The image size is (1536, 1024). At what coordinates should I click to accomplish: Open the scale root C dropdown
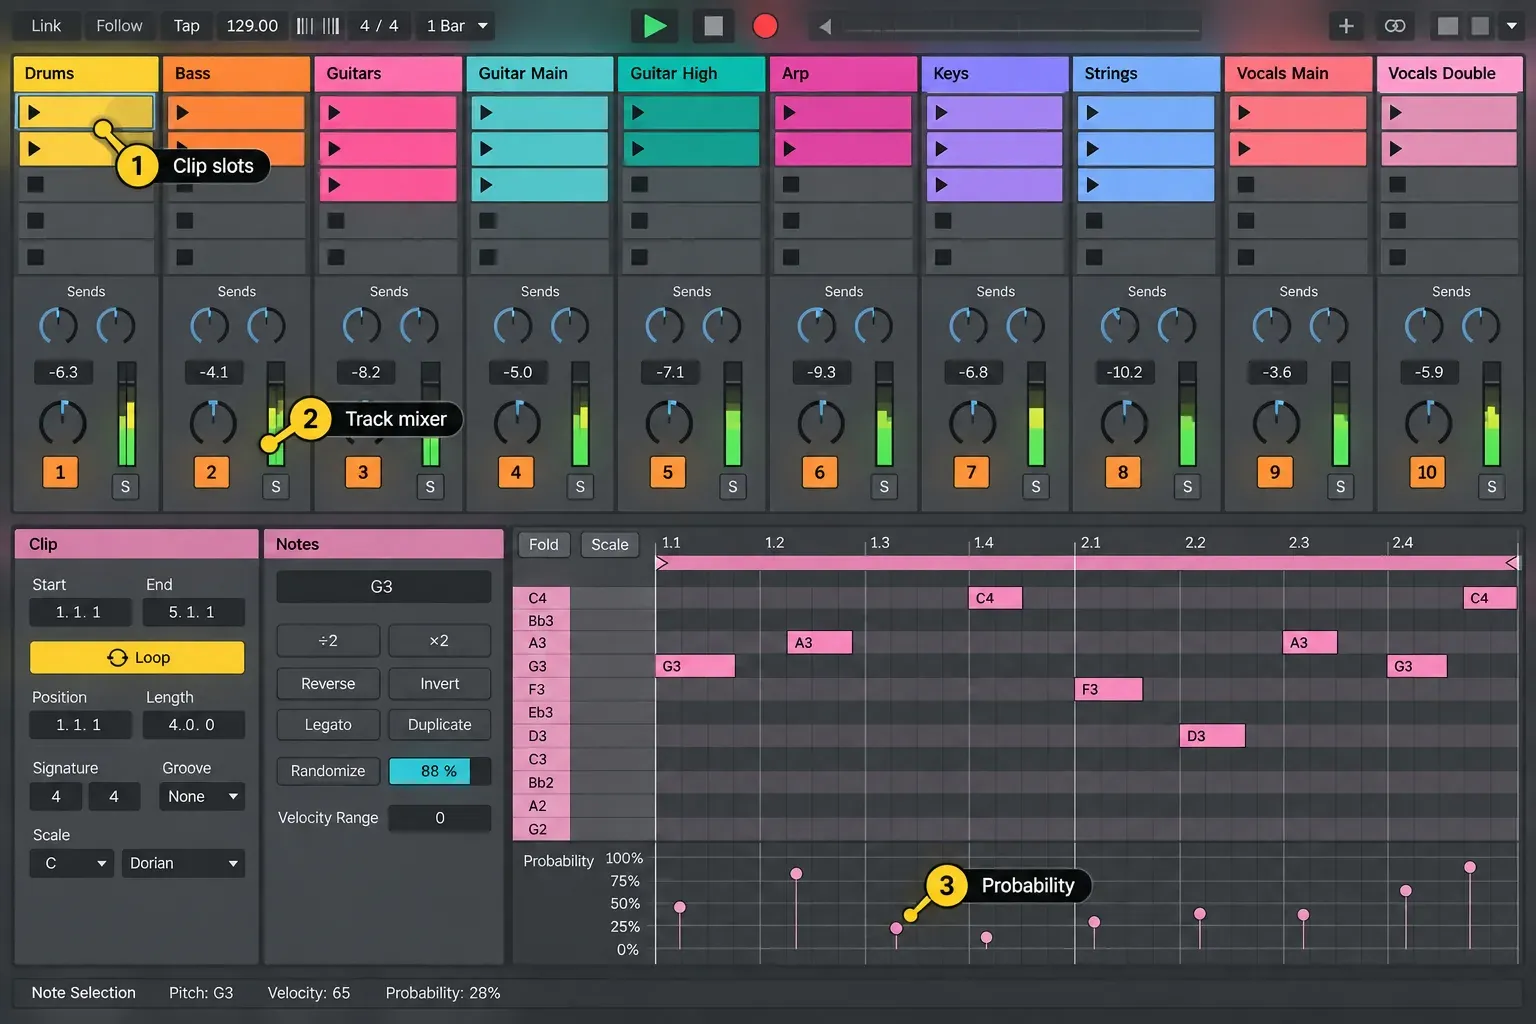click(71, 863)
